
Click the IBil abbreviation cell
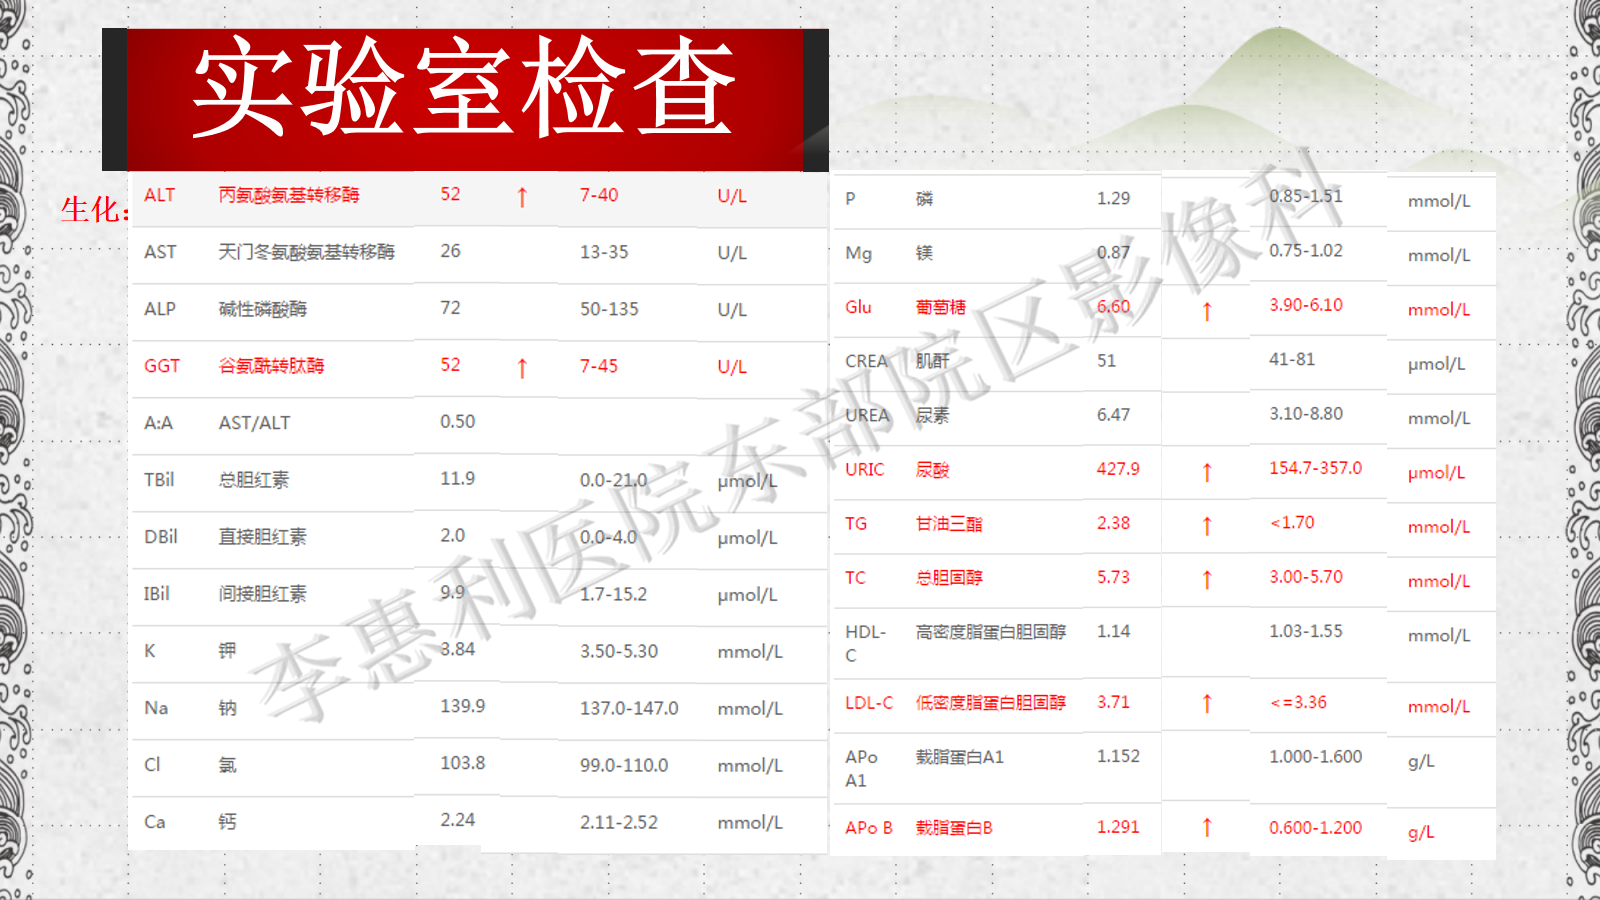click(x=157, y=594)
